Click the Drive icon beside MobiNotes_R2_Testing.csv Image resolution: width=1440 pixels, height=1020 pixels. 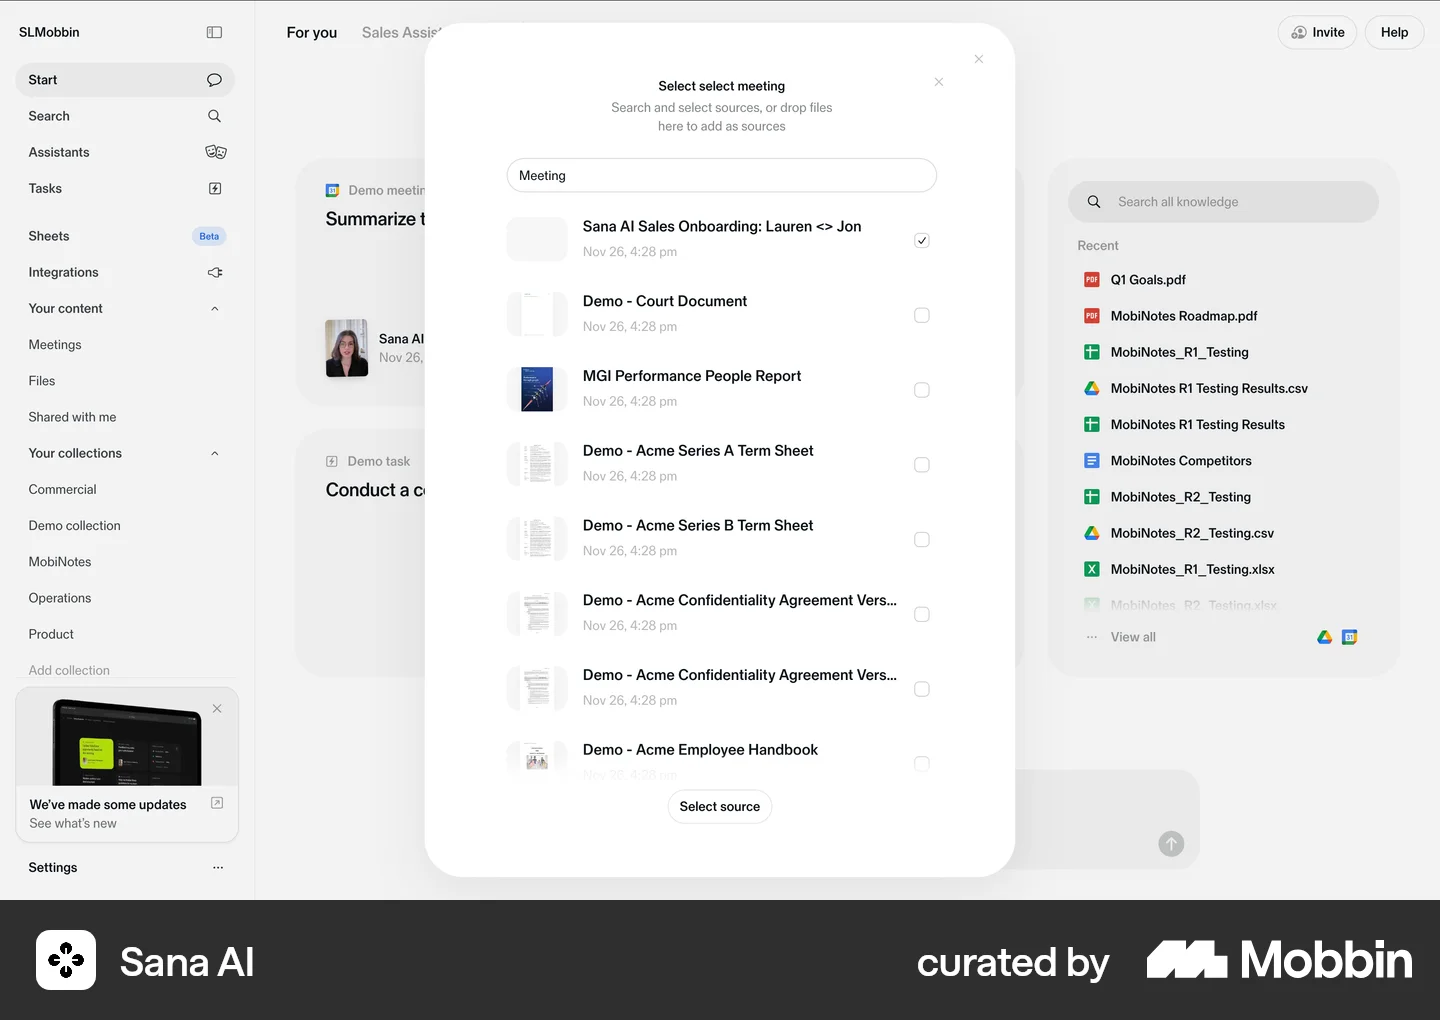(1092, 533)
